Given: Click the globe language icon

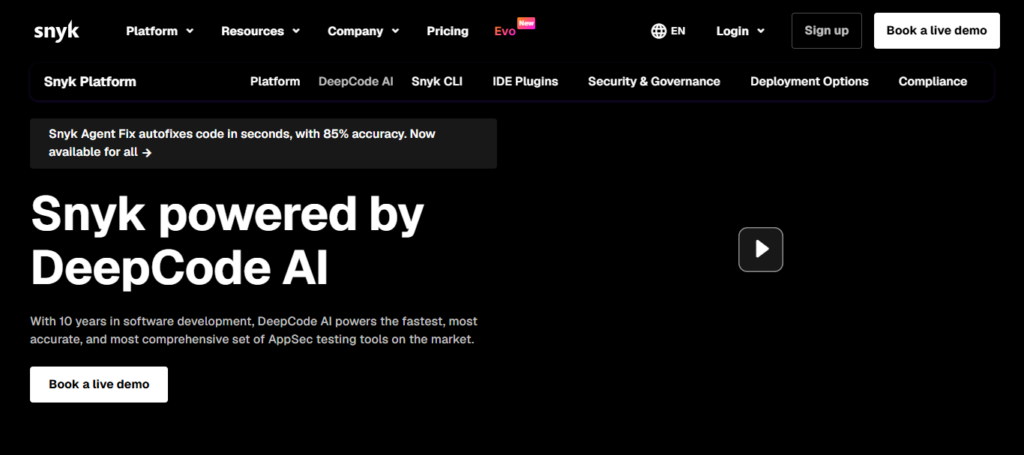Looking at the screenshot, I should (658, 31).
